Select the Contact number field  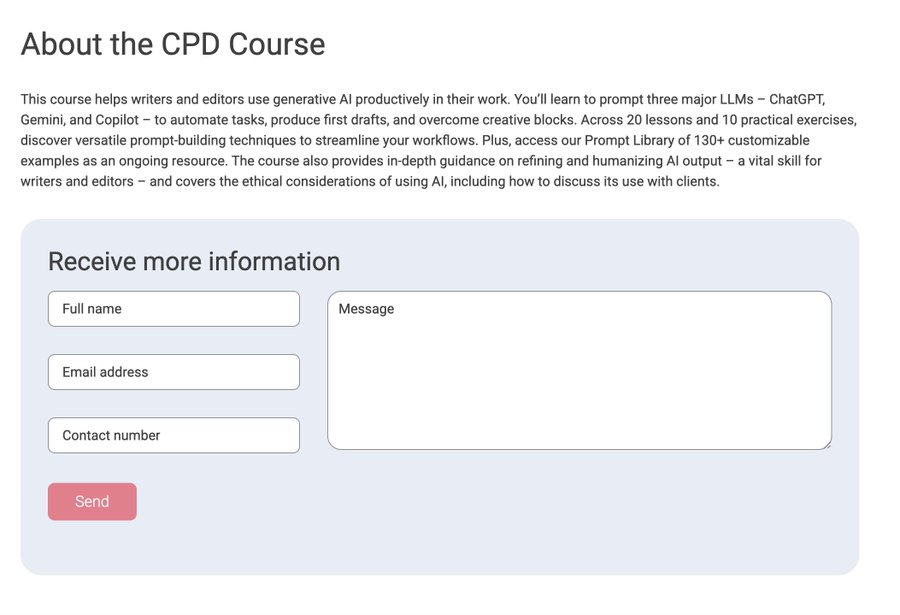pos(173,435)
